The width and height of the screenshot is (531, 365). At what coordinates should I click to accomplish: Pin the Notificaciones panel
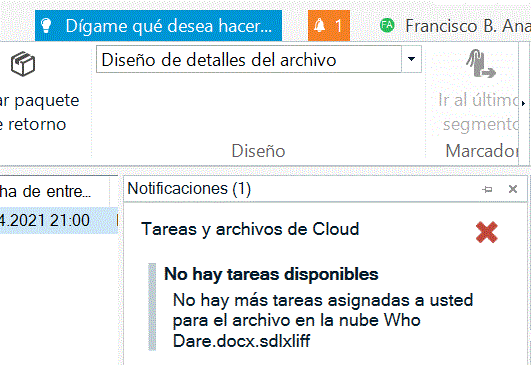pyautogui.click(x=487, y=189)
